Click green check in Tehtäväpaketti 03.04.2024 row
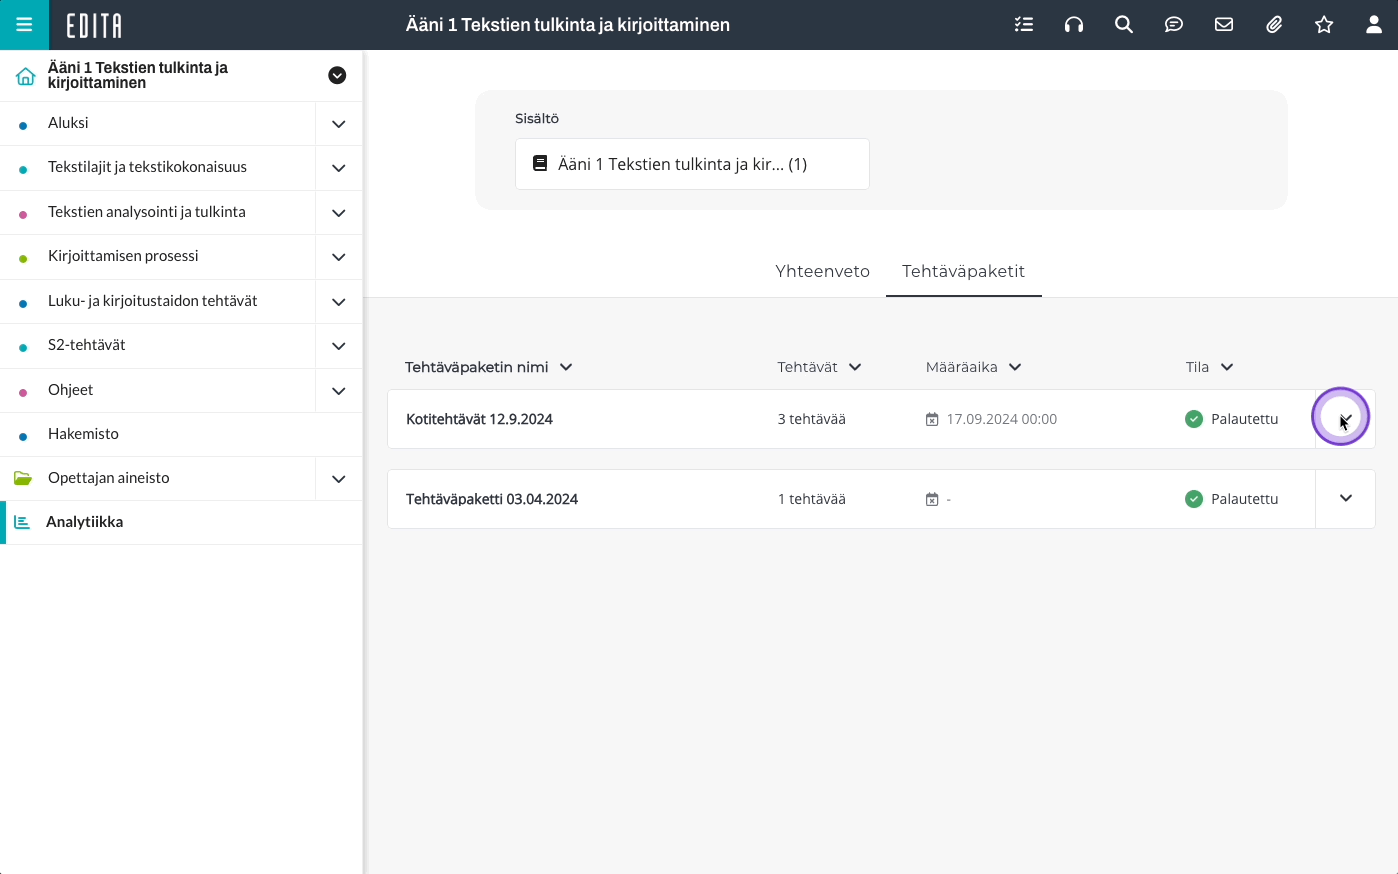The image size is (1398, 874). click(x=1194, y=499)
